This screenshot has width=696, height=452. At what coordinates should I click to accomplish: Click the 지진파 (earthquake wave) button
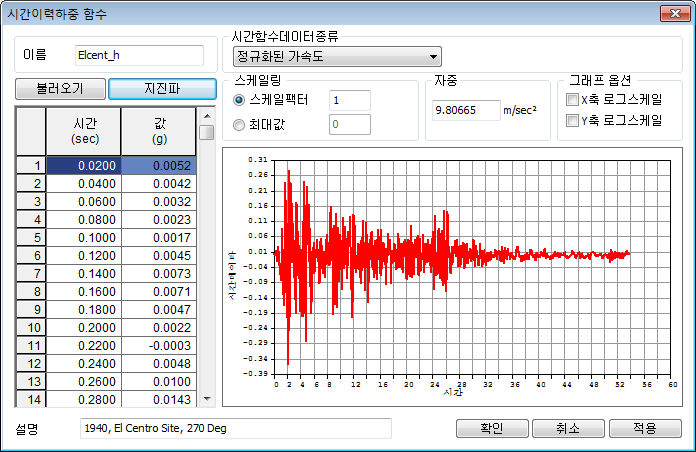click(162, 89)
